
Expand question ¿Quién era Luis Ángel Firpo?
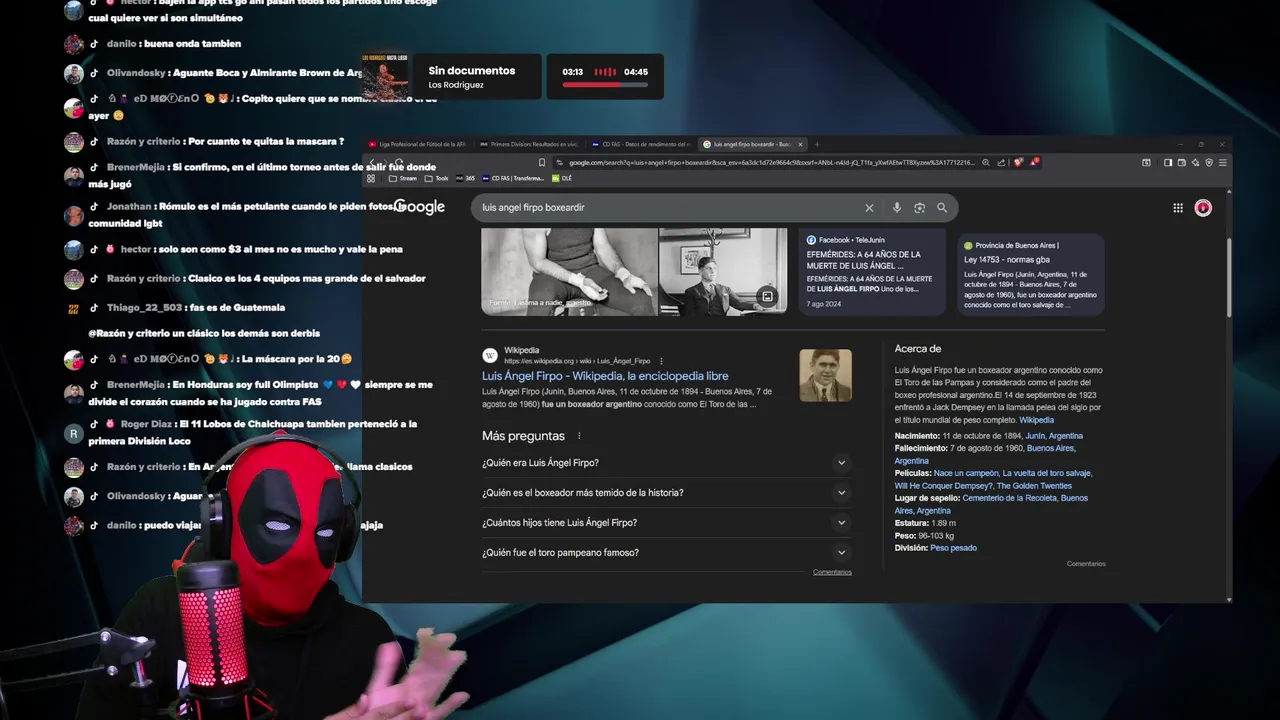(665, 463)
